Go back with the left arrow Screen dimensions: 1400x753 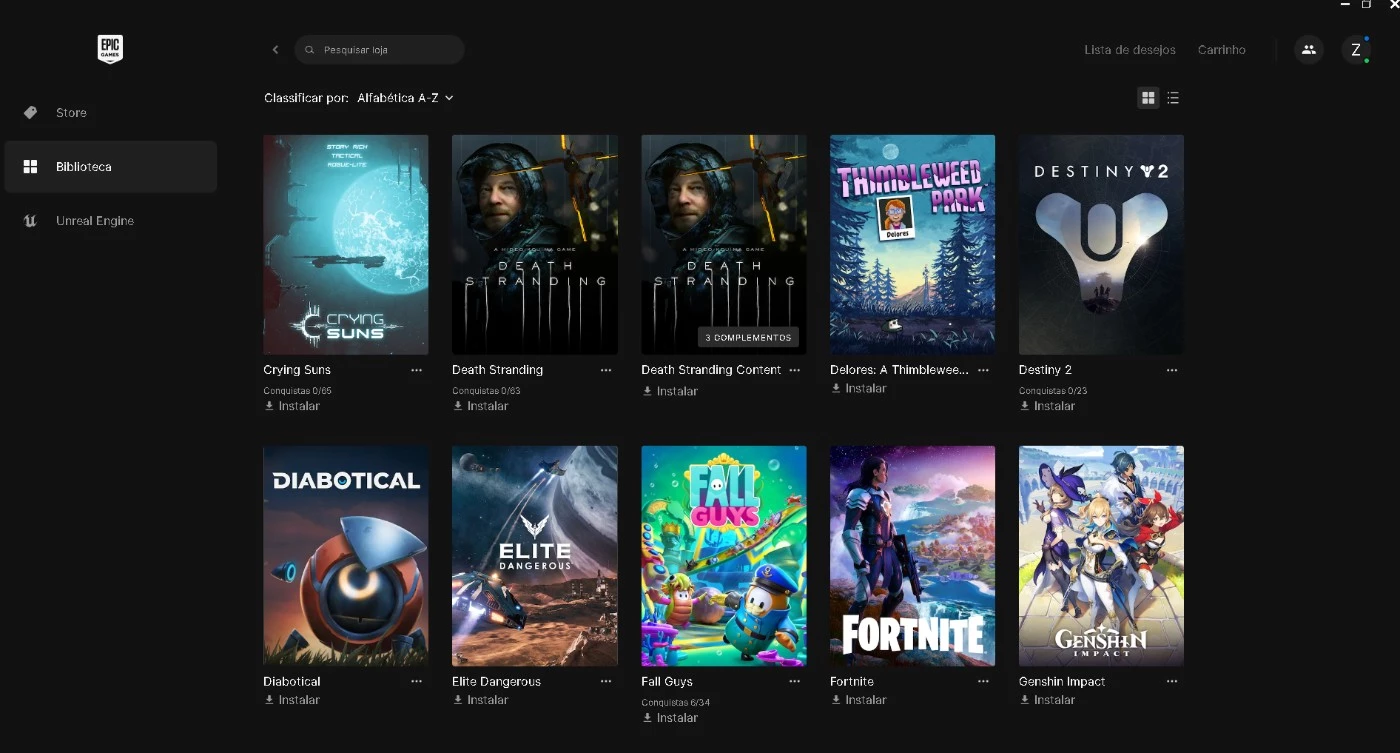[x=276, y=49]
